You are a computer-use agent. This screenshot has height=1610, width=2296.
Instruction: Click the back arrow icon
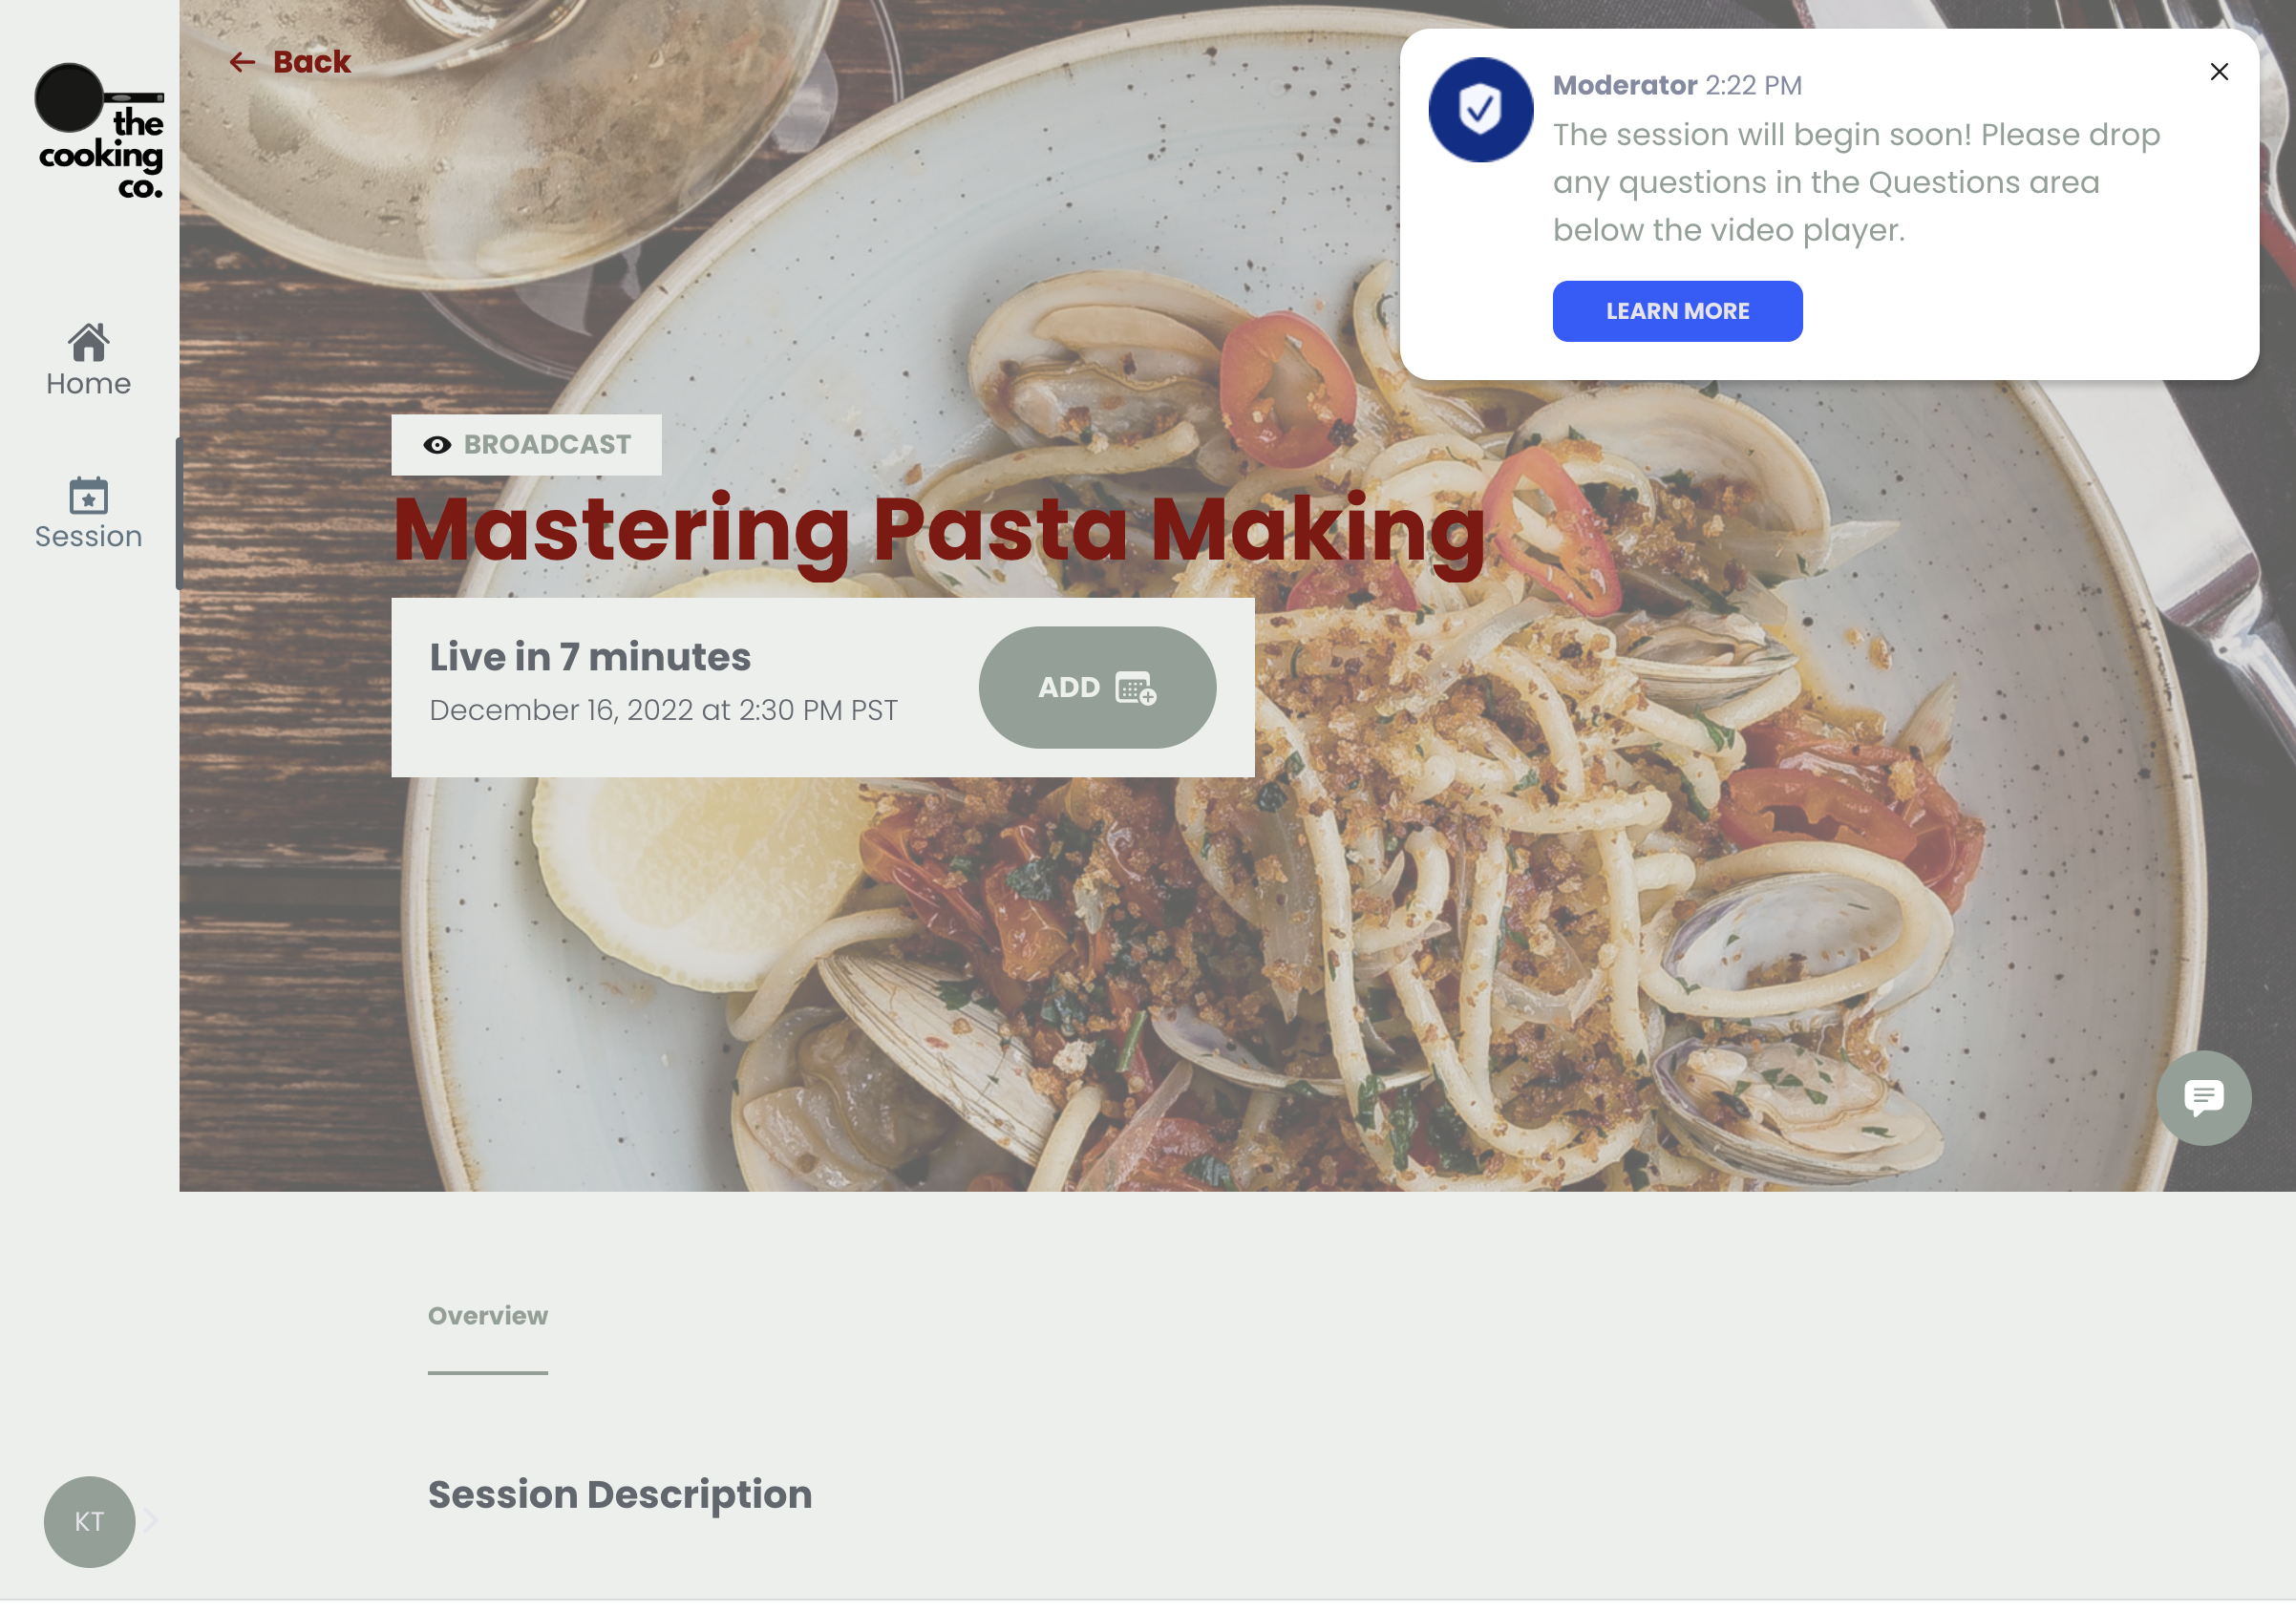(x=242, y=62)
